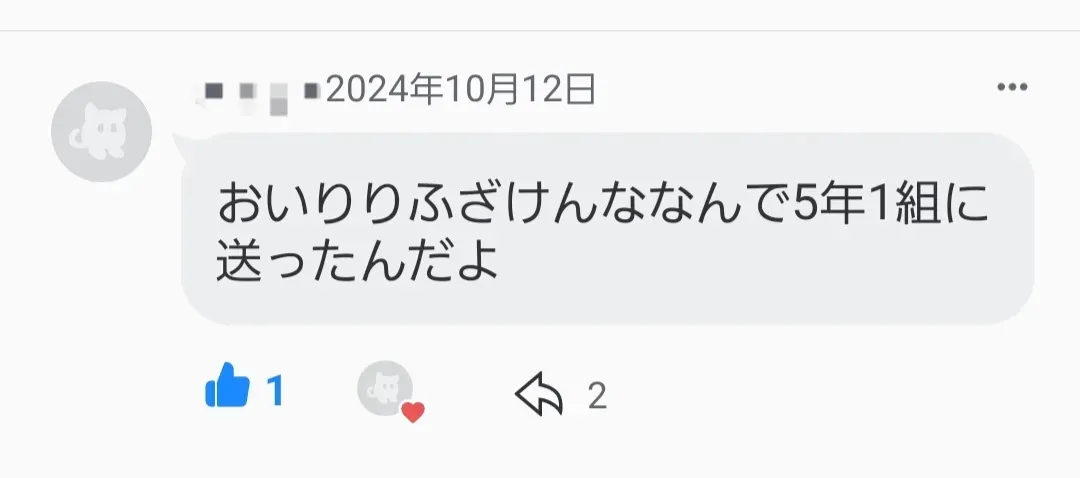
Task: Open the three-dot more options menu
Action: click(1012, 87)
